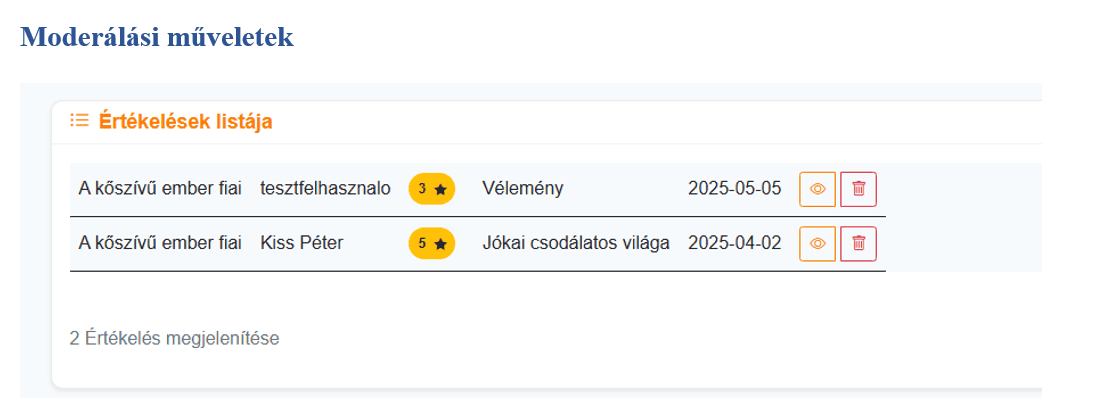Image resolution: width=1102 pixels, height=403 pixels.
Task: Open the review titled Jókai csodálatos világa
Action: click(575, 243)
